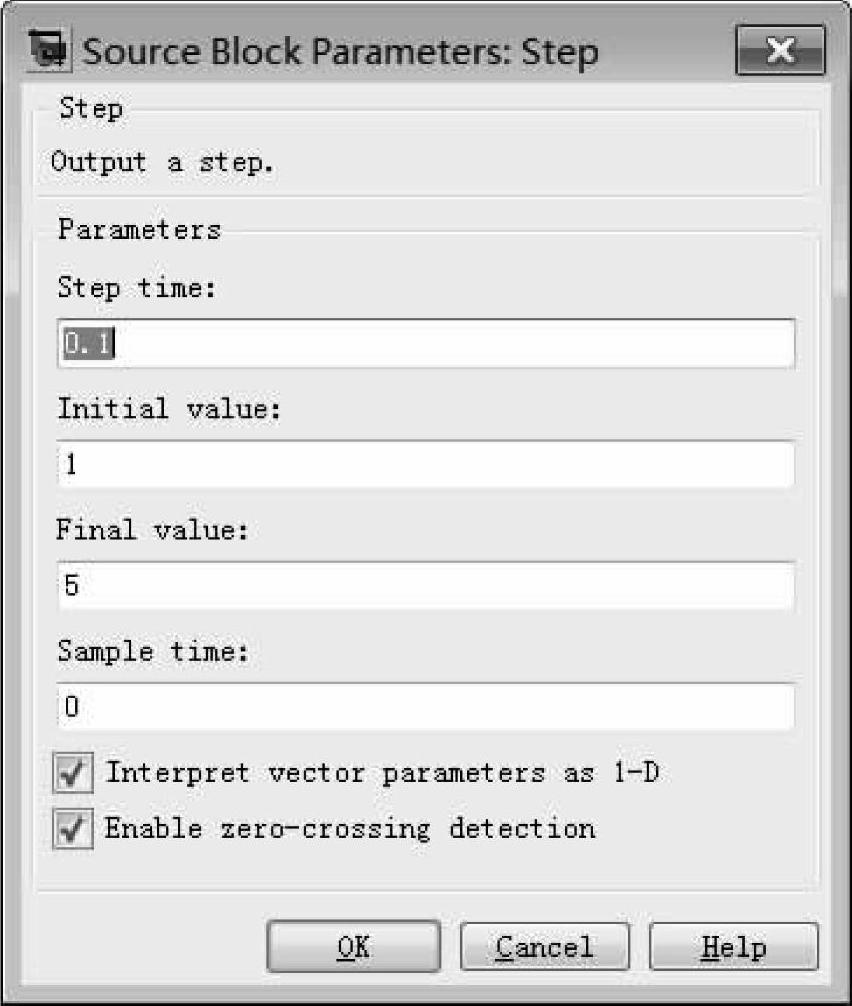Click the "Output a step." description text
This screenshot has height=1006, width=852.
(x=162, y=162)
